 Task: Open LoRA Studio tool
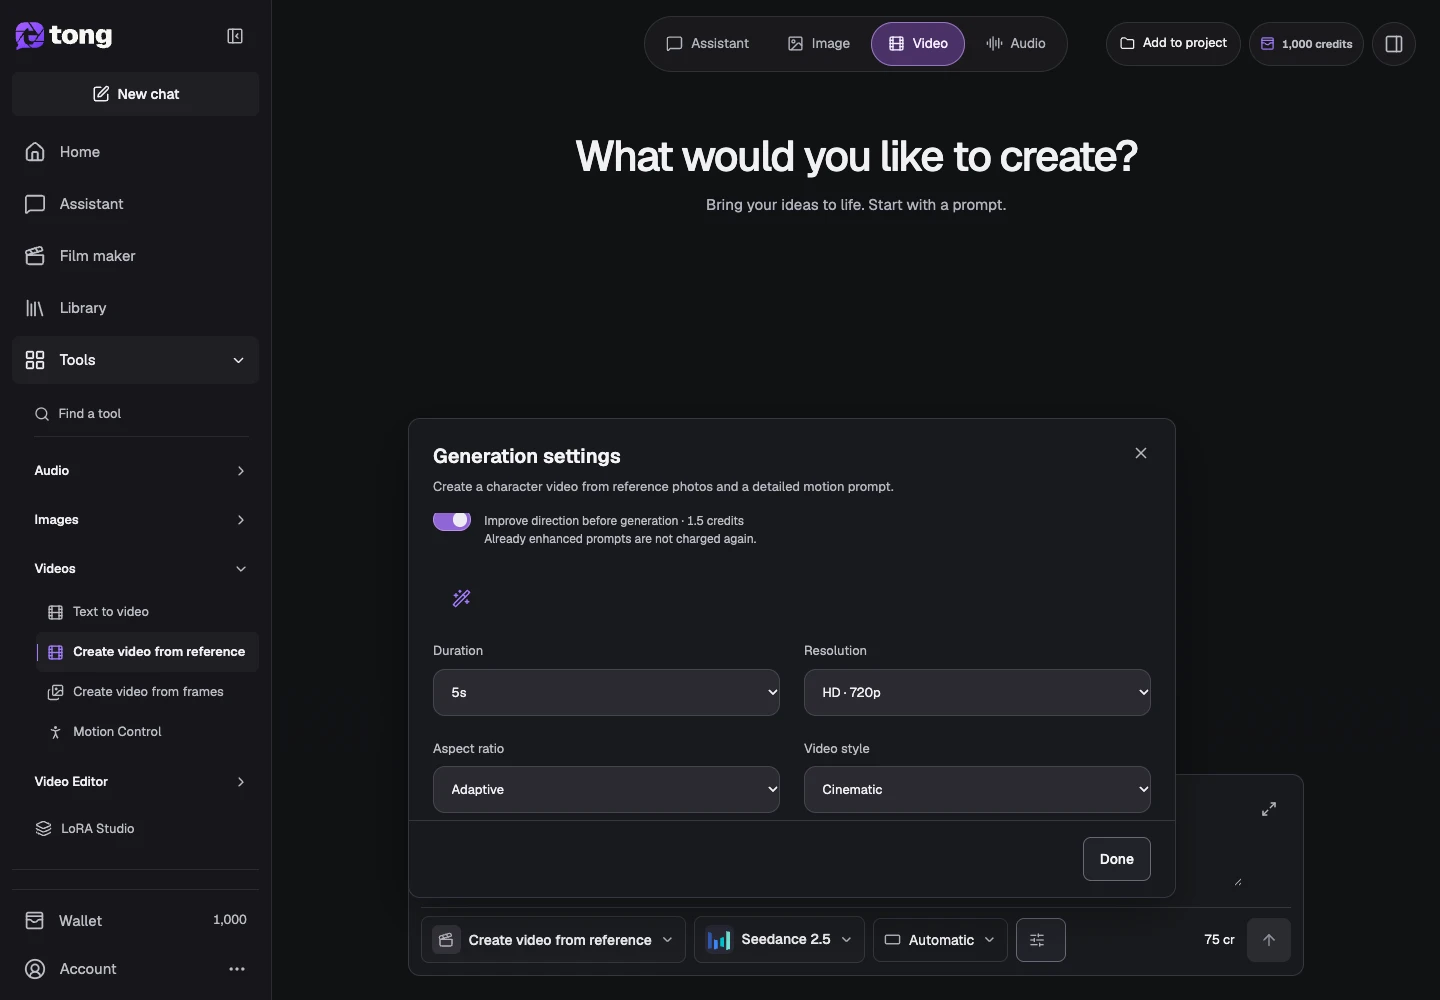pos(141,829)
